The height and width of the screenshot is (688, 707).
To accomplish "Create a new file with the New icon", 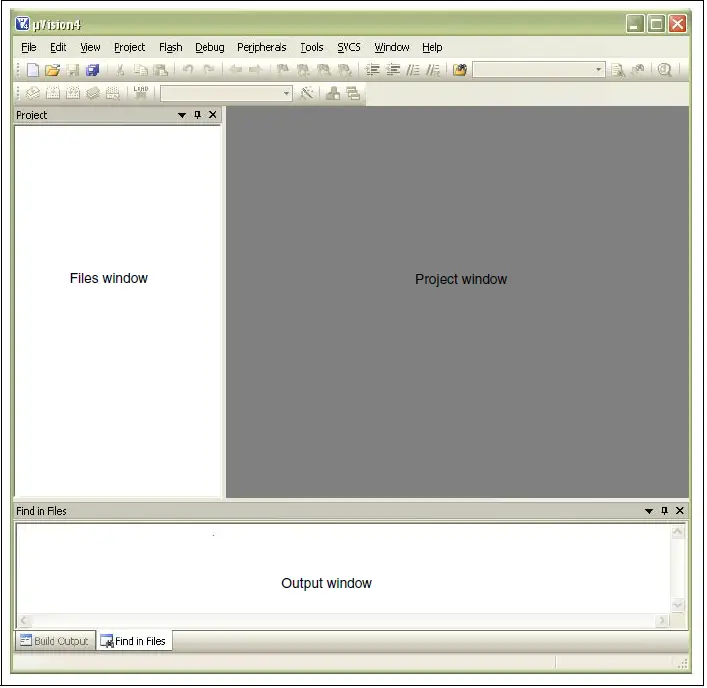I will (33, 70).
